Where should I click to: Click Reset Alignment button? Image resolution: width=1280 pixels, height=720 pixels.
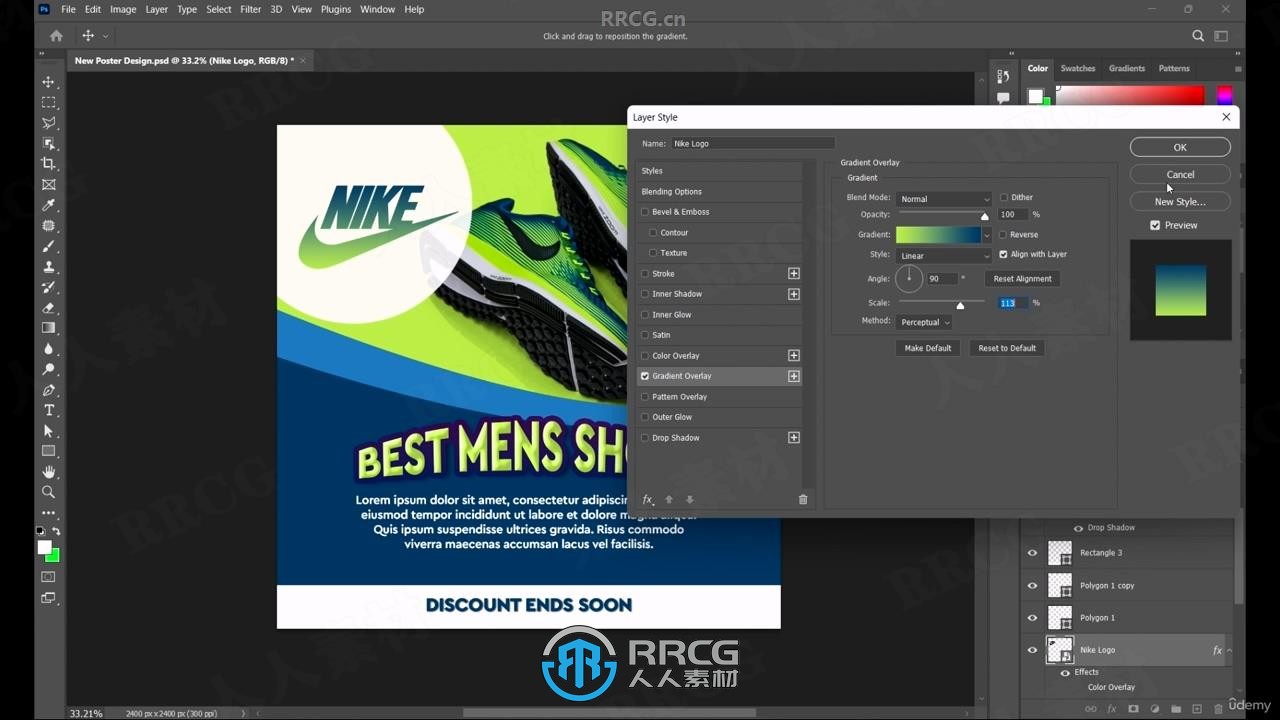click(1022, 279)
